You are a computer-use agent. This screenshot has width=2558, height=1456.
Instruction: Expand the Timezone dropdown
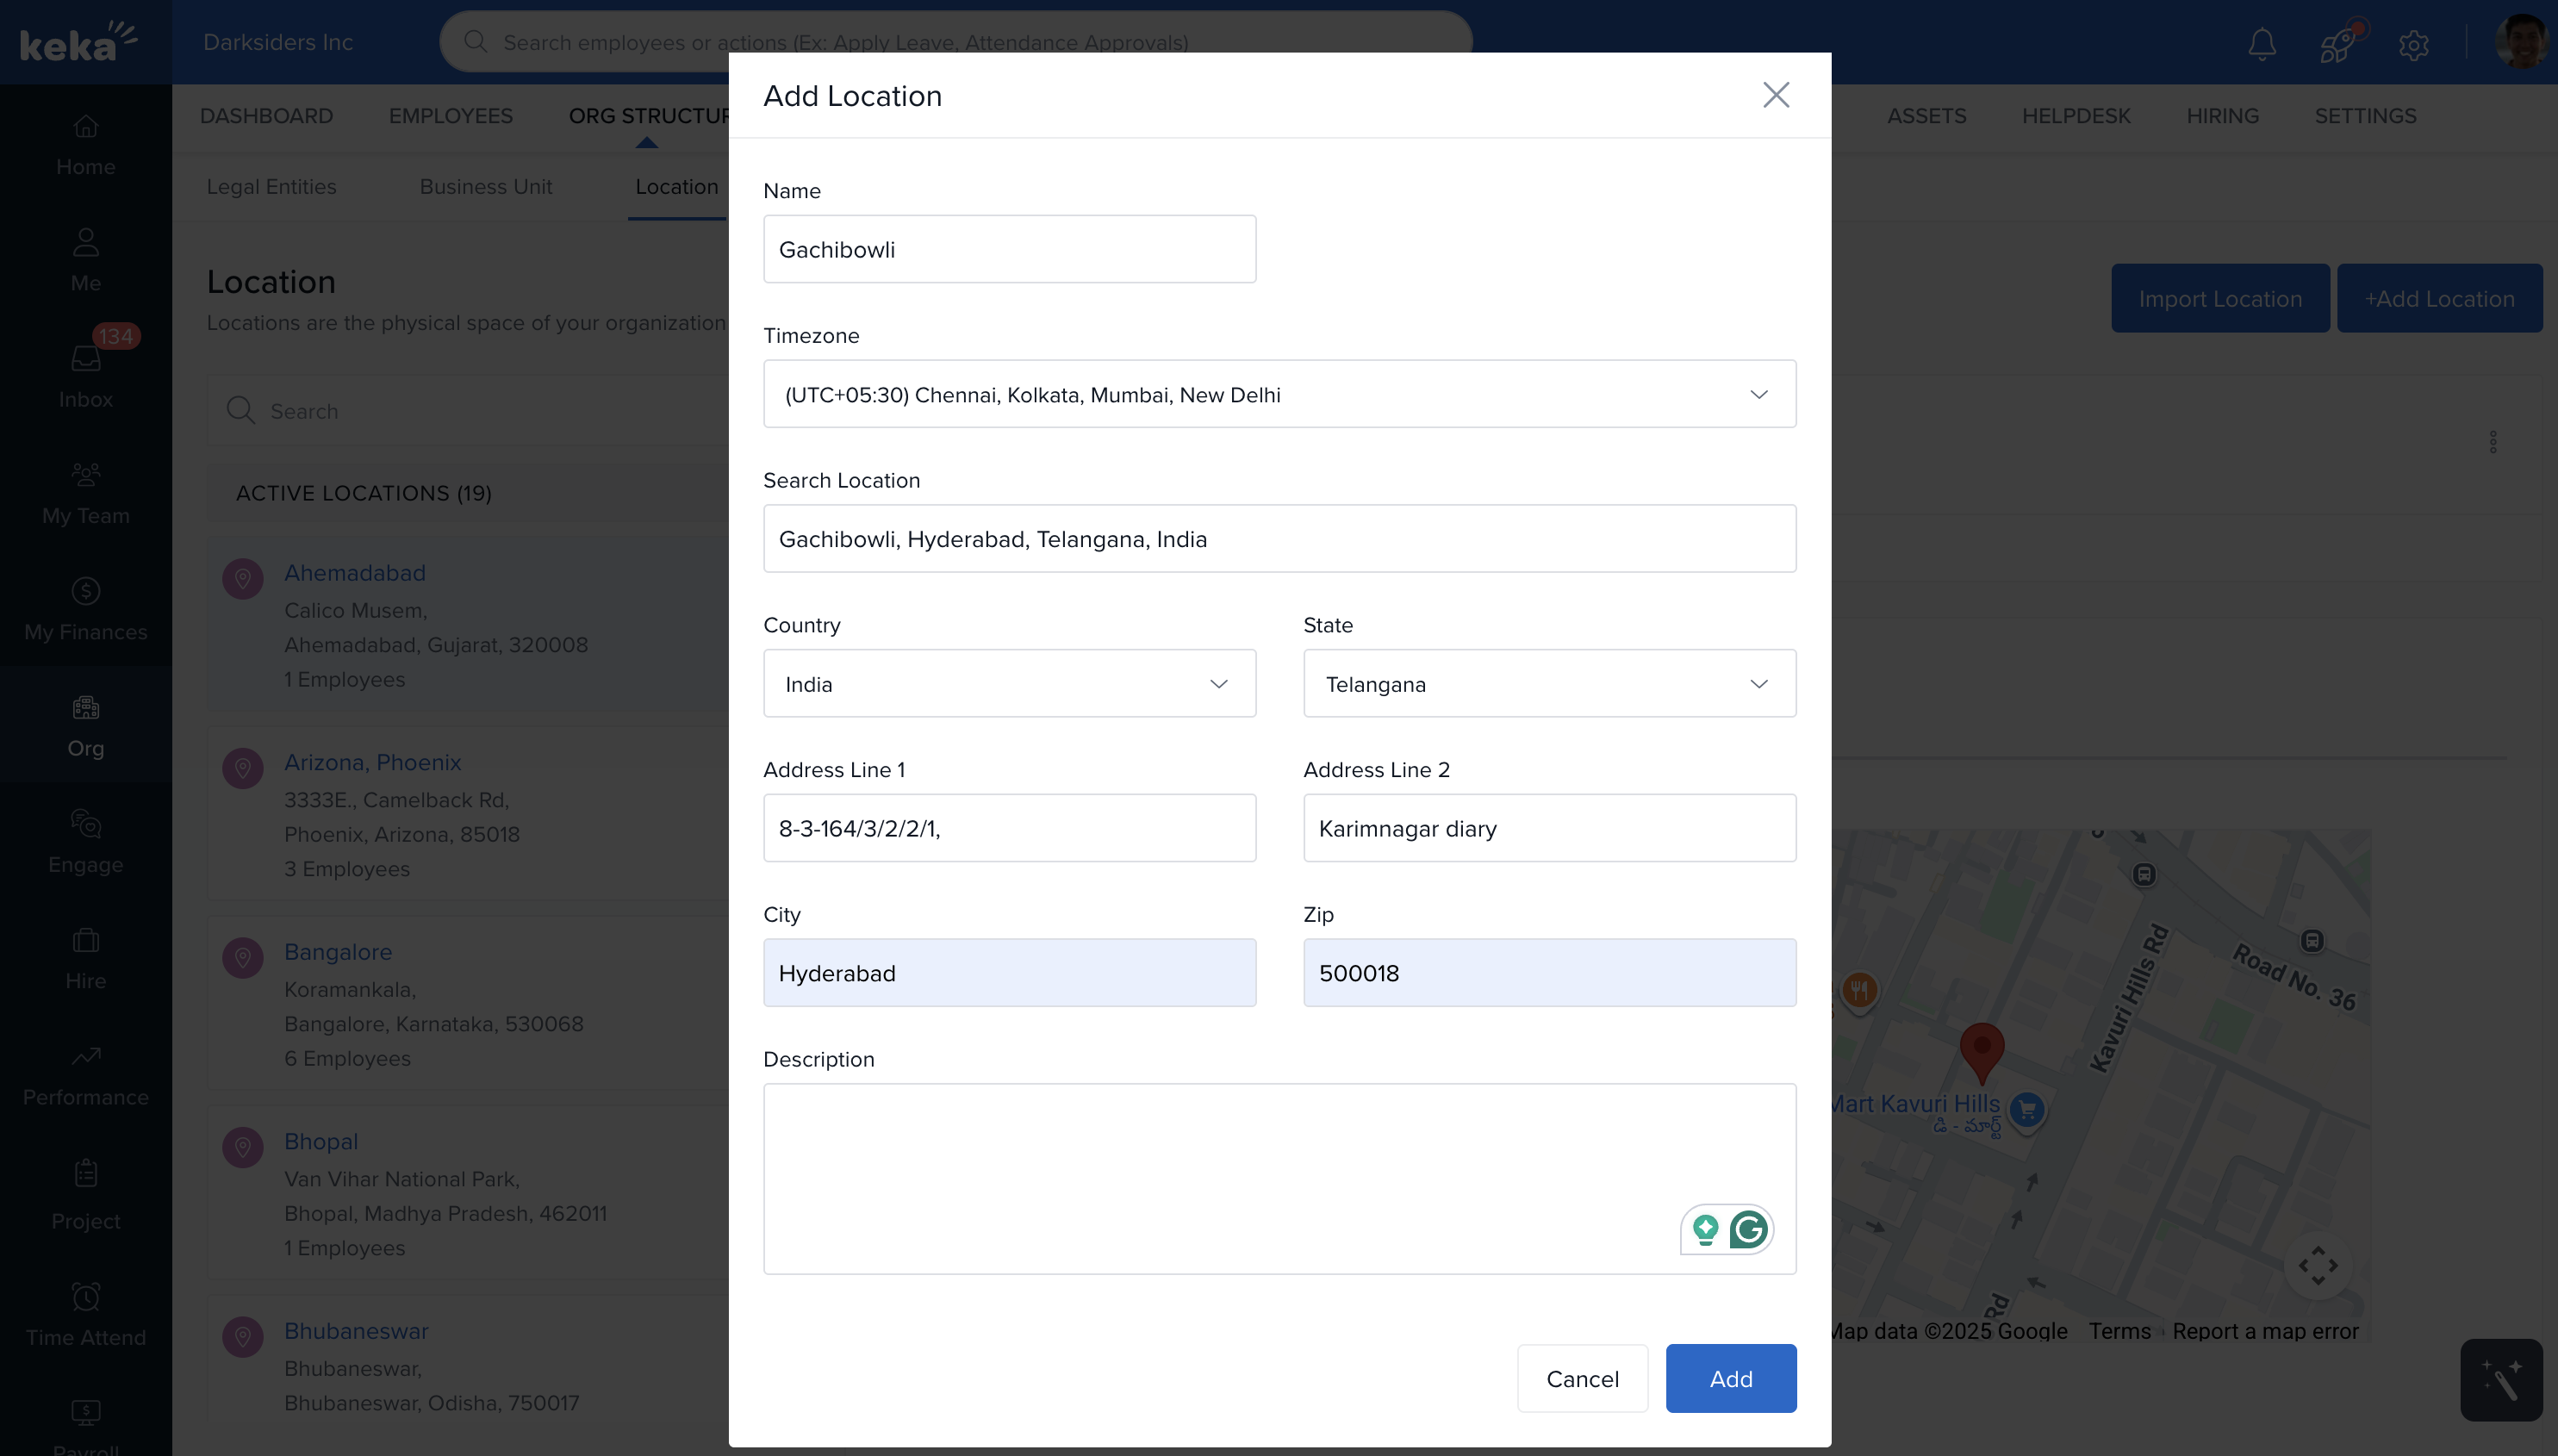1279,394
